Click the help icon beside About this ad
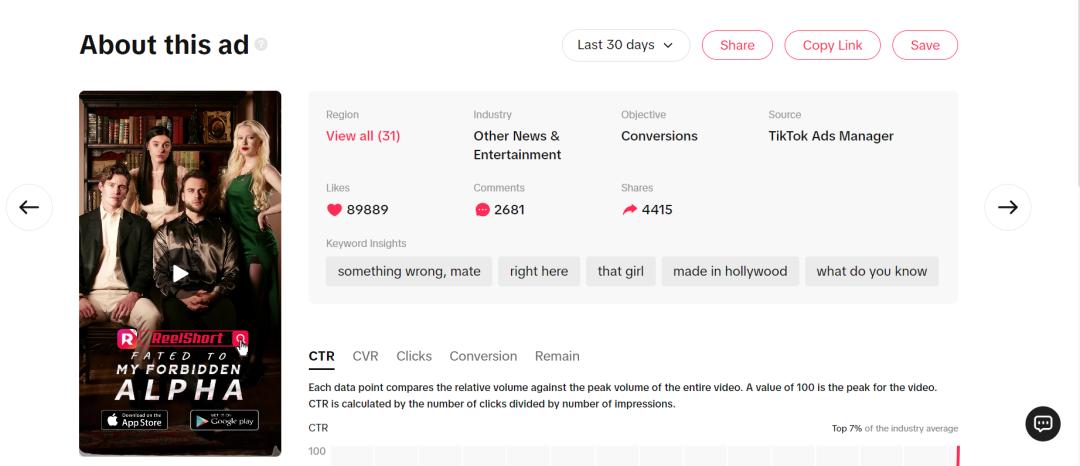This screenshot has height=466, width=1080. click(261, 45)
